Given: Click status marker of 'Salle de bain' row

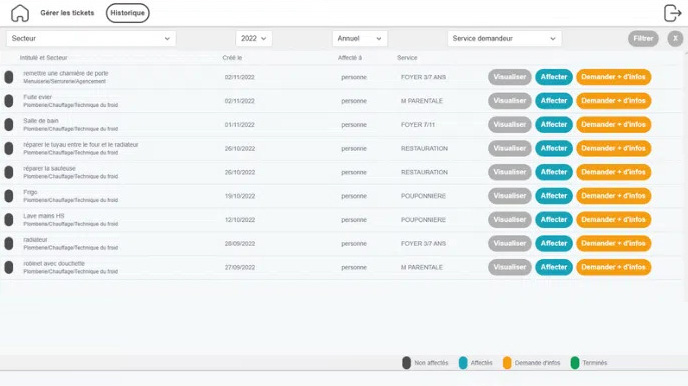Looking at the screenshot, I should coord(9,125).
